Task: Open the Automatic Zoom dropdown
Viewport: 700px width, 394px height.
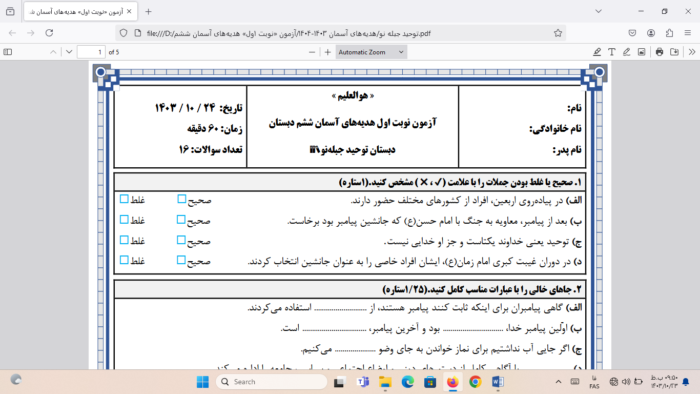Action: (371, 52)
